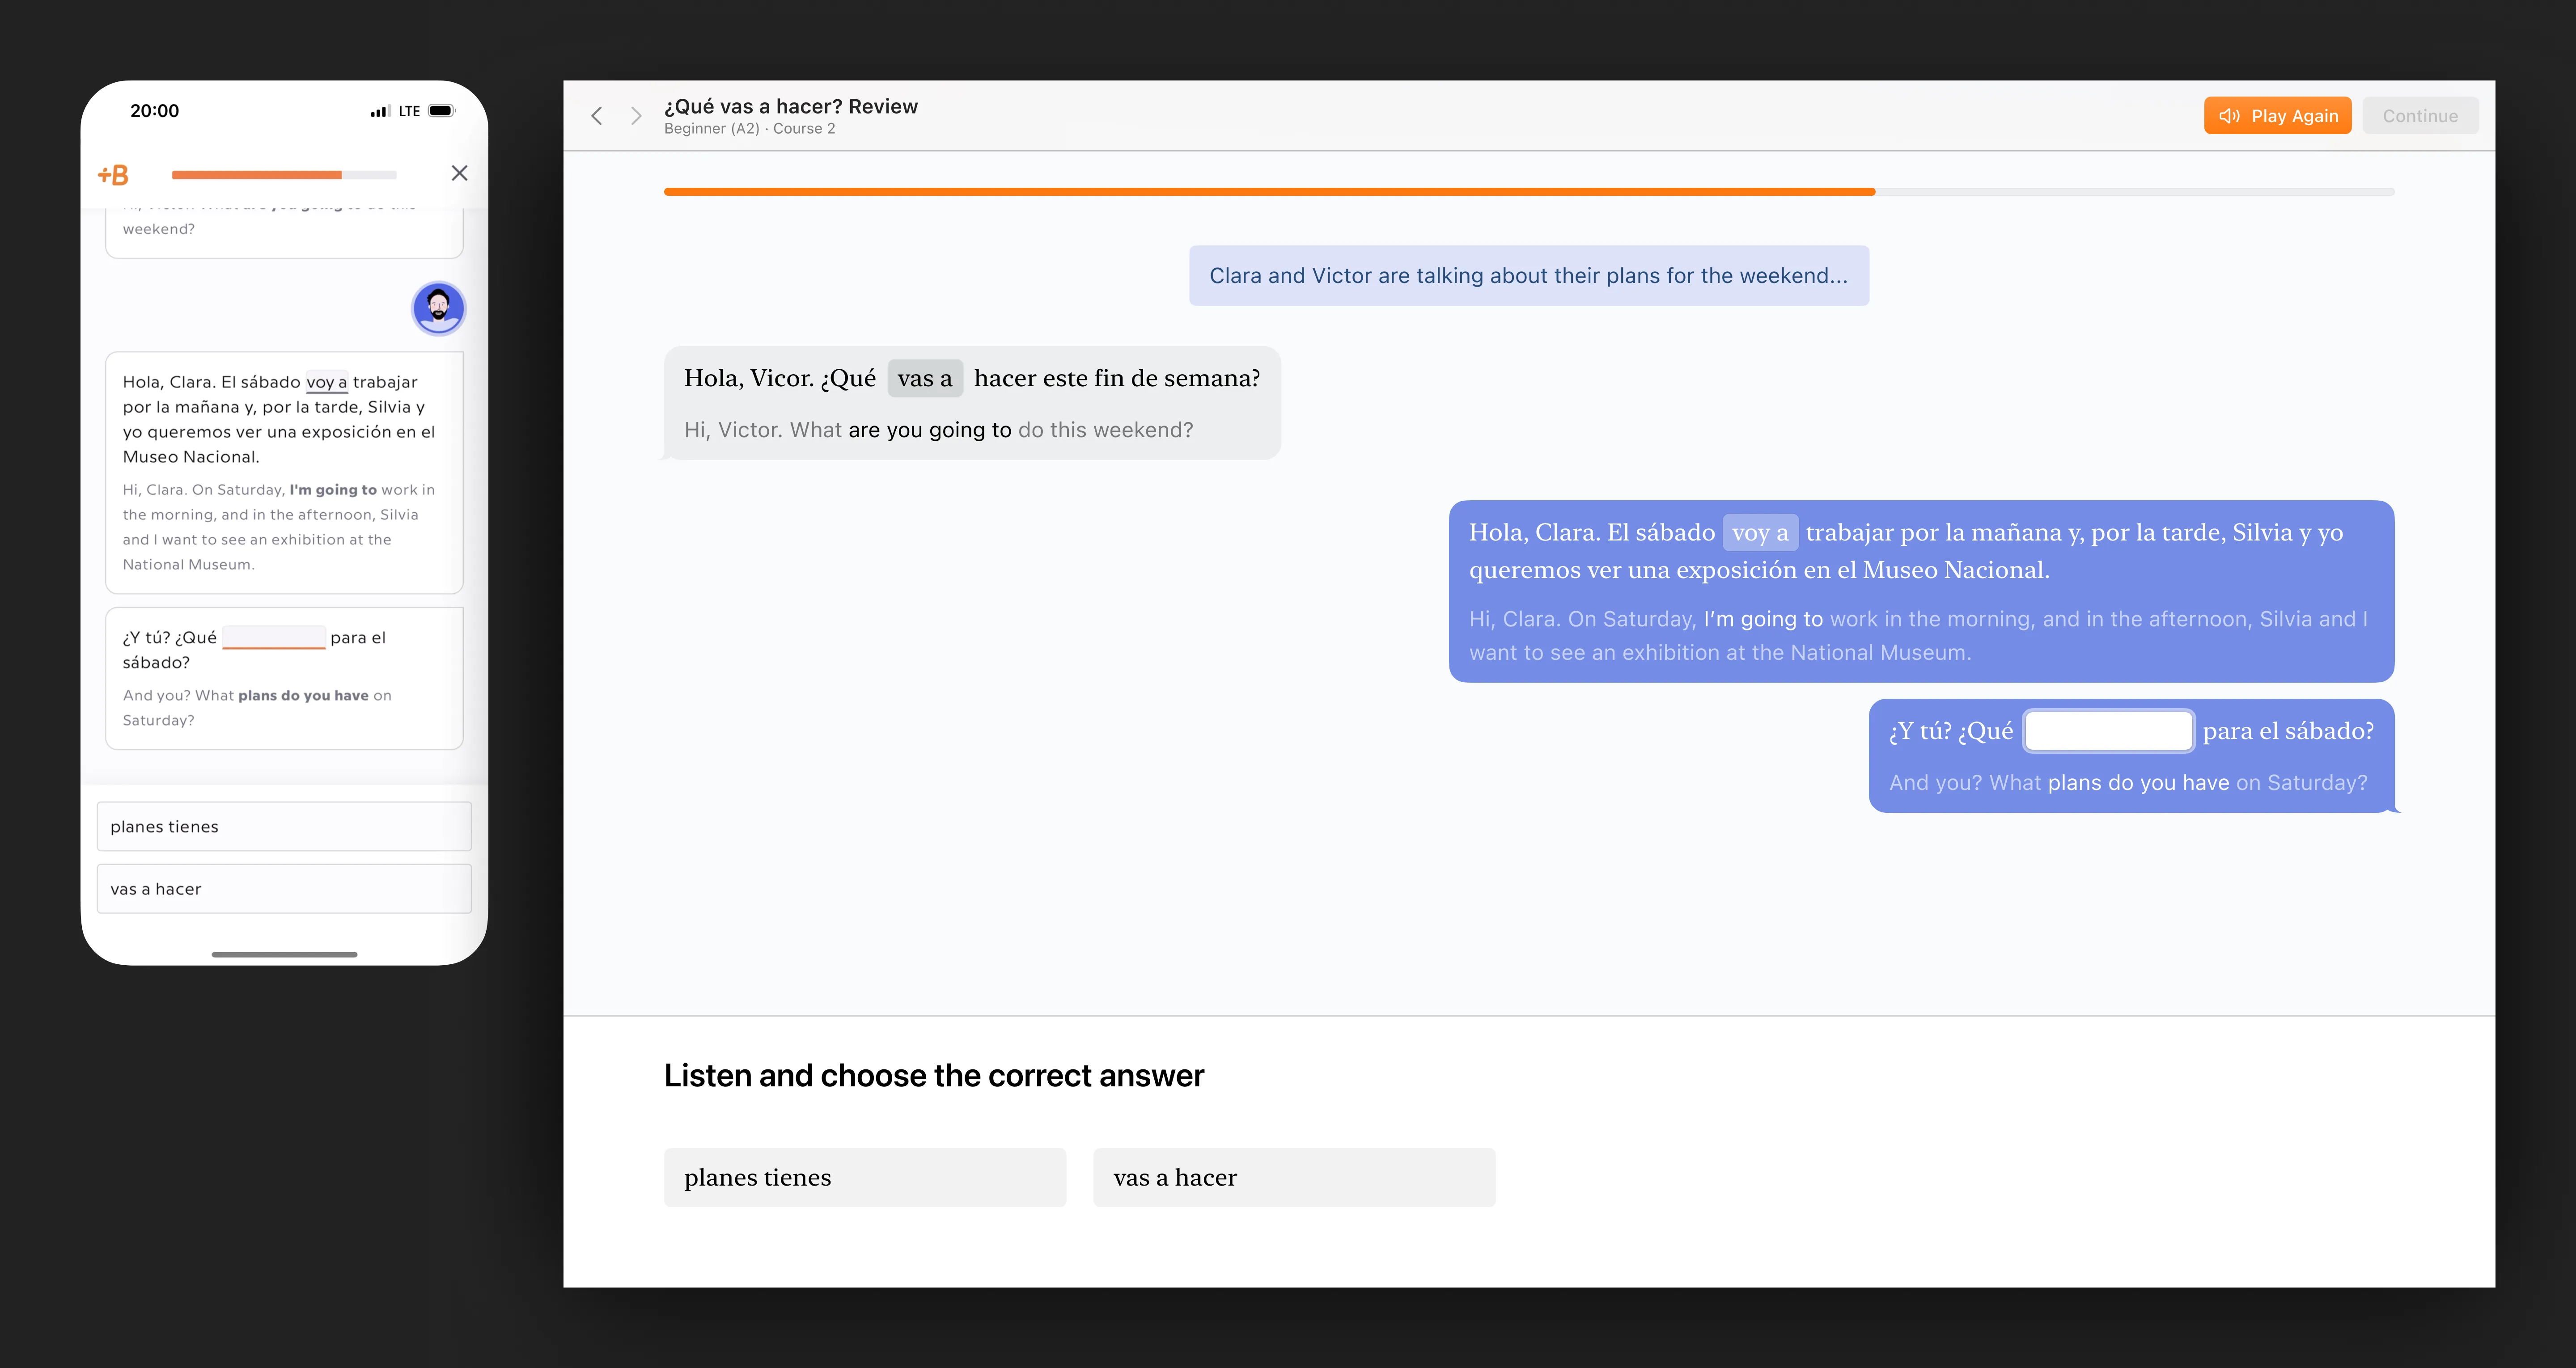Choose 'vas a hacer' answer in desktop view
2576x1368 pixels.
pos(1294,1177)
